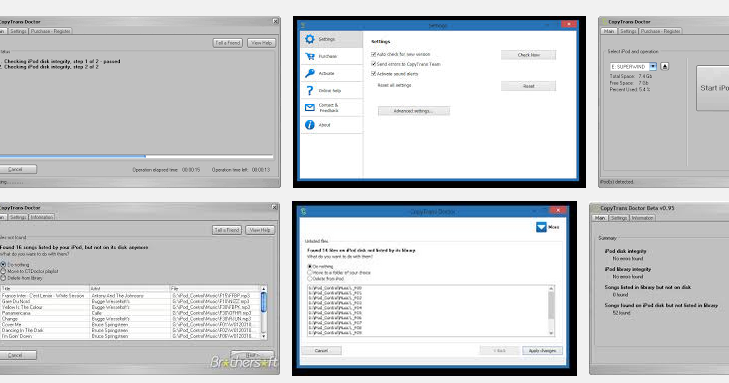Select the song row 'Panamericana'
The width and height of the screenshot is (729, 383).
pyautogui.click(x=130, y=313)
